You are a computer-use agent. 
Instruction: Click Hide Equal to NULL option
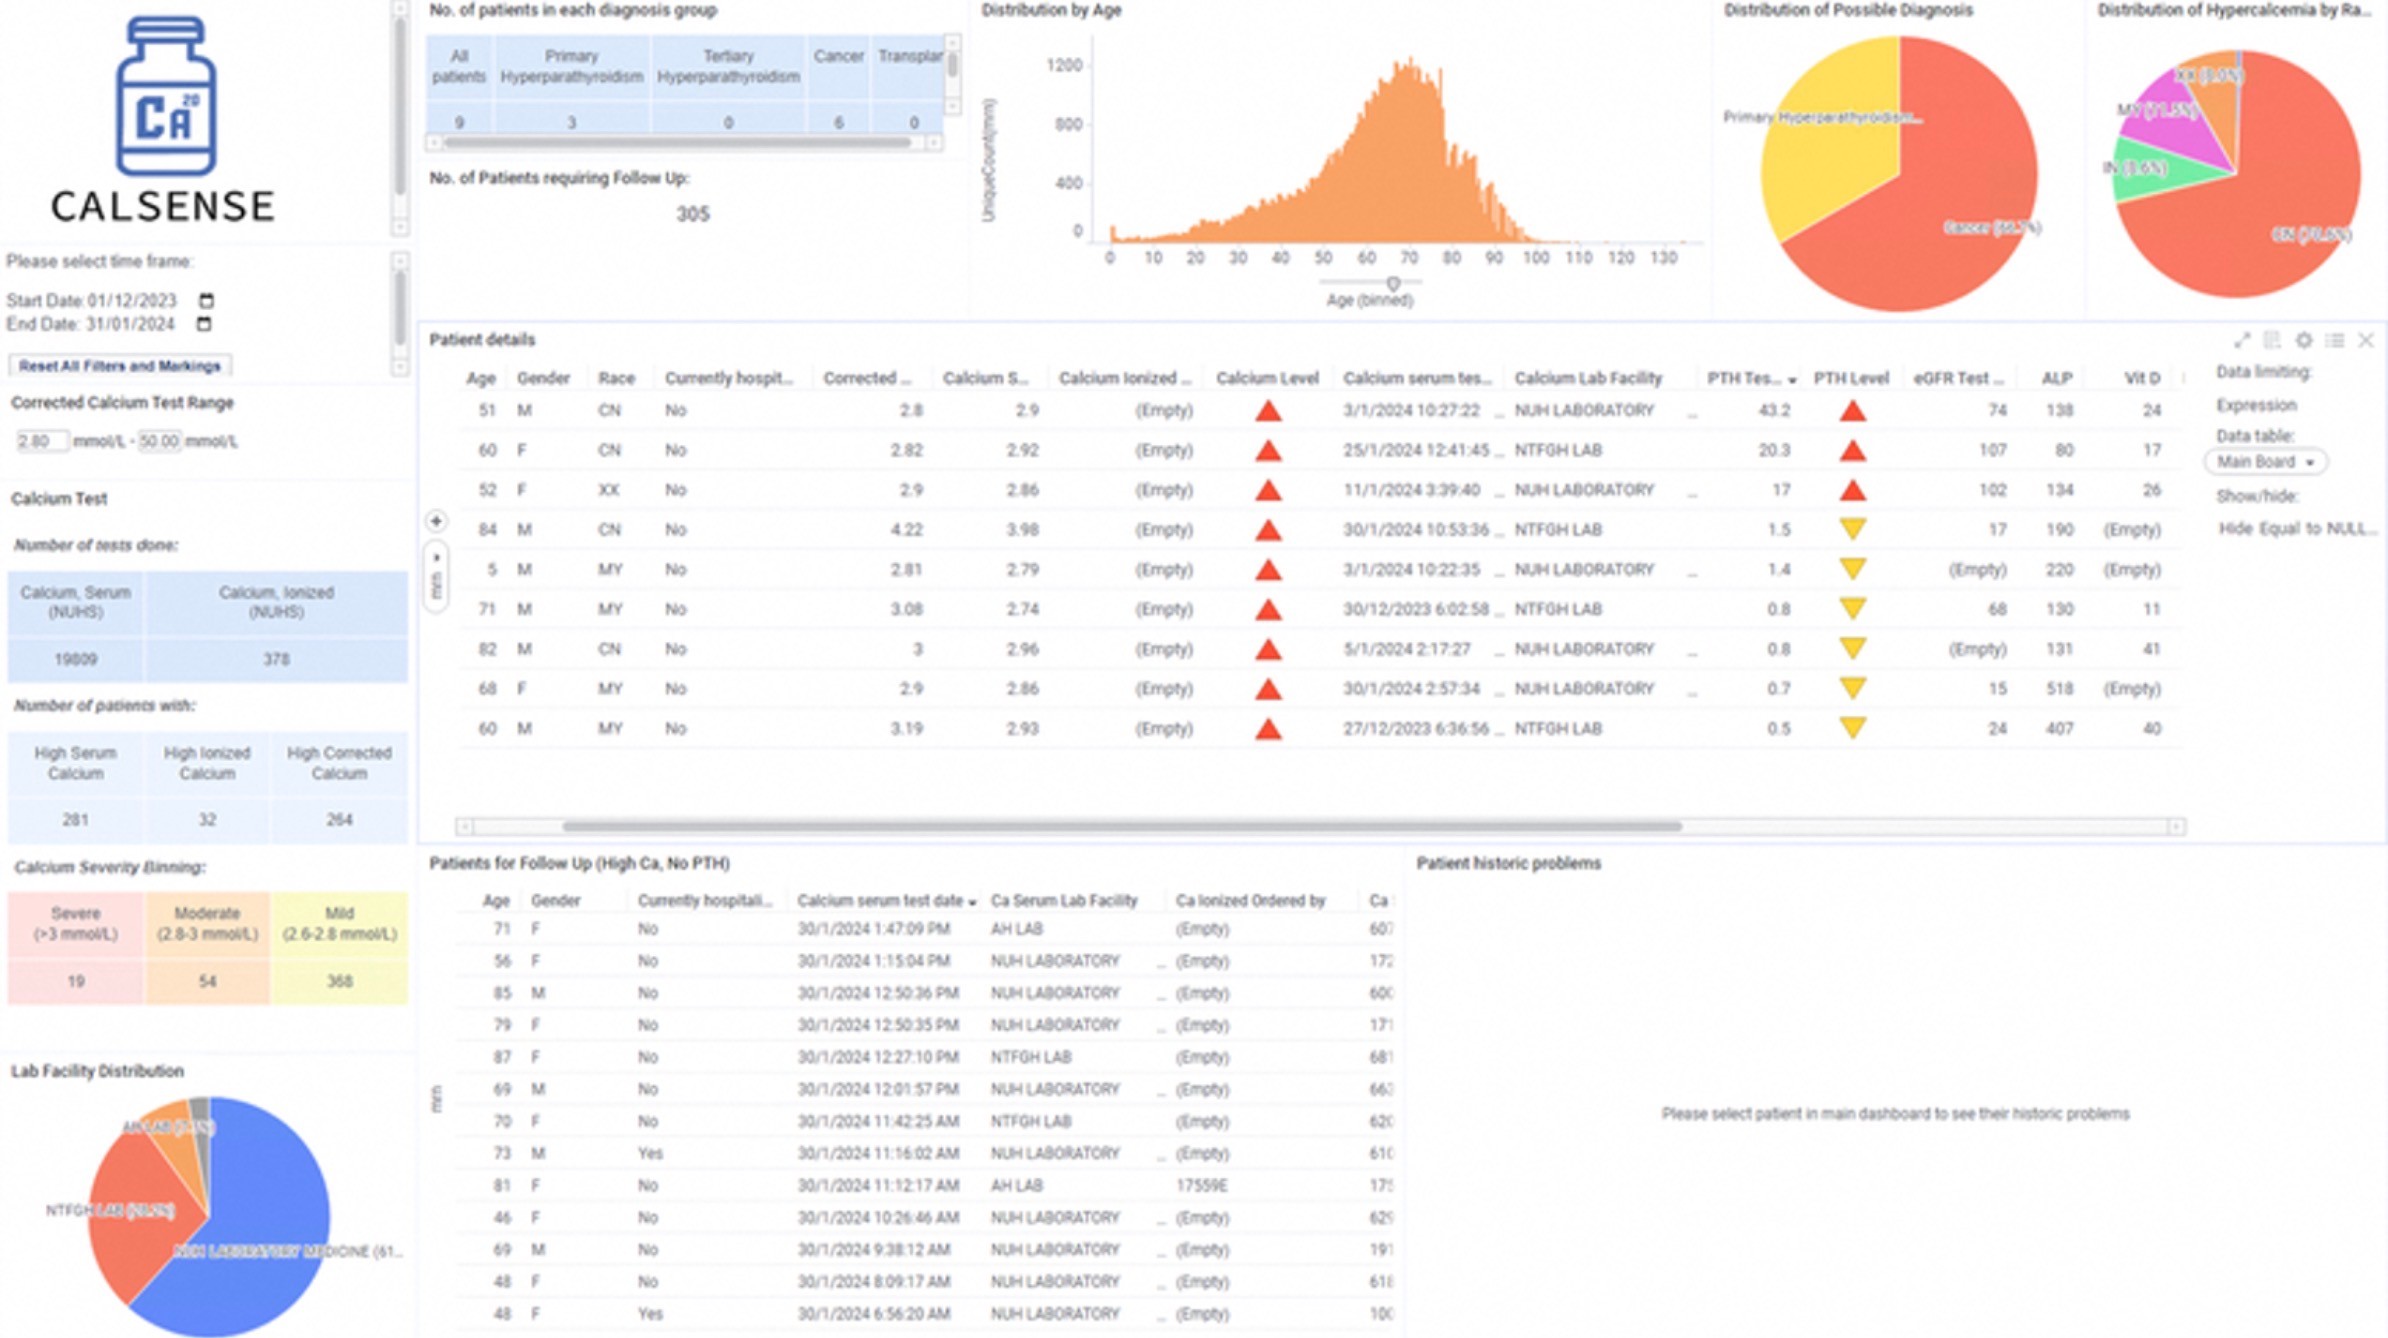click(2297, 529)
